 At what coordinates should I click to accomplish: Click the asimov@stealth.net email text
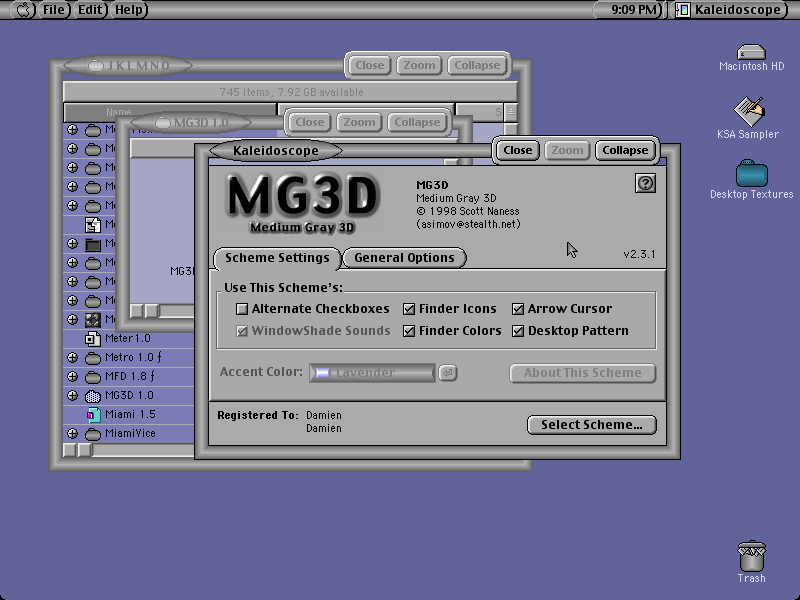point(468,224)
